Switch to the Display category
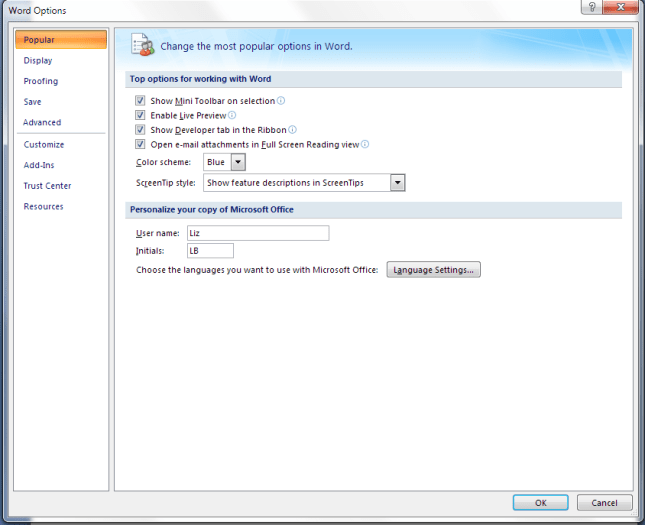This screenshot has height=525, width=645. coord(61,60)
